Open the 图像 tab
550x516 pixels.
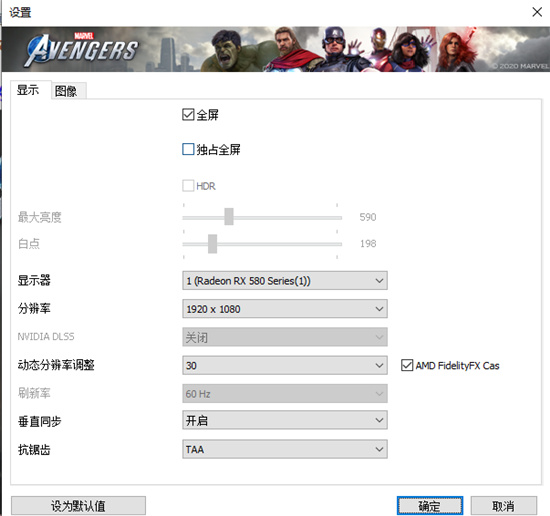[x=68, y=92]
